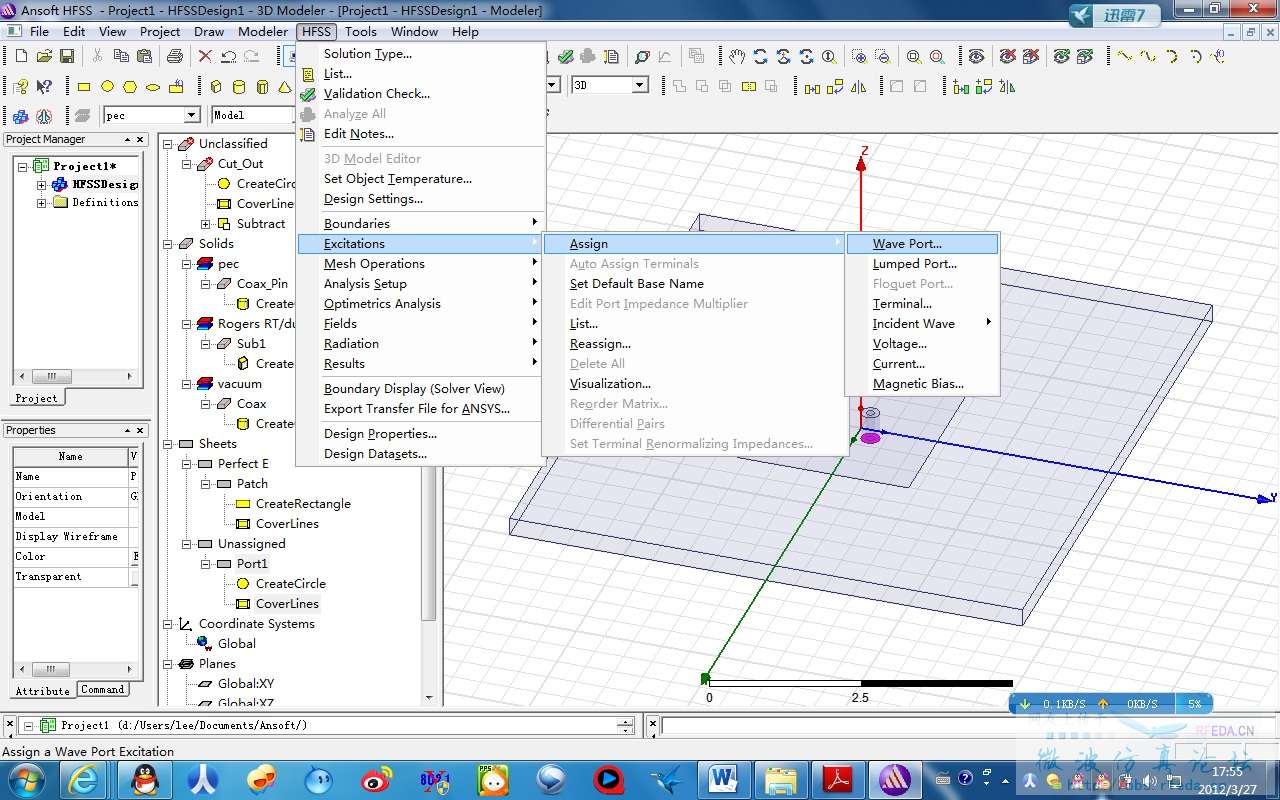Close the Properties panel
This screenshot has width=1280, height=800.
click(141, 430)
